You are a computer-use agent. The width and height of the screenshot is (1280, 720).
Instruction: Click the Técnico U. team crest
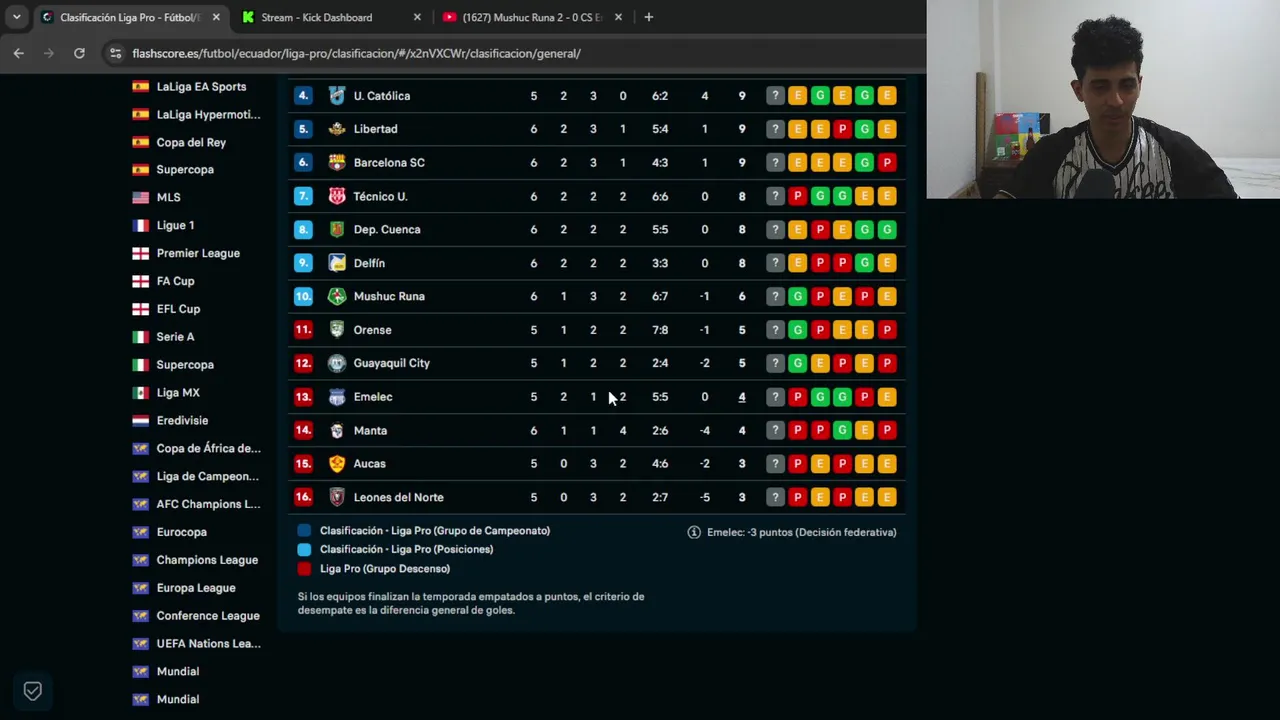click(337, 196)
